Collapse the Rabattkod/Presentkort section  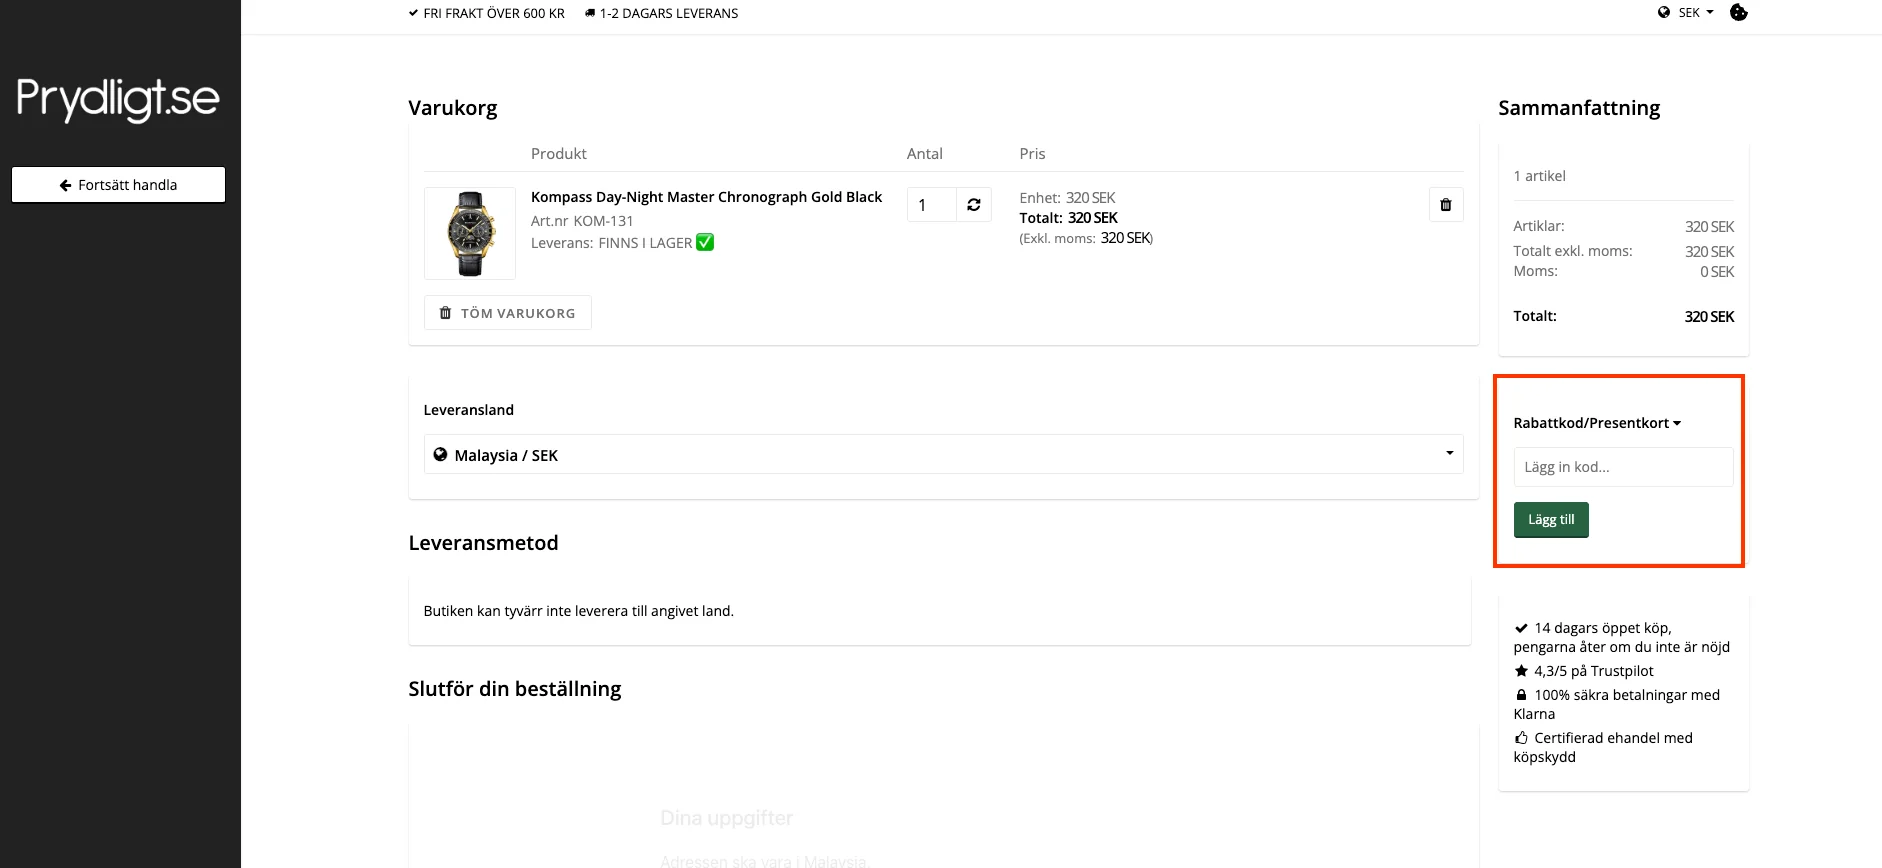click(1597, 423)
